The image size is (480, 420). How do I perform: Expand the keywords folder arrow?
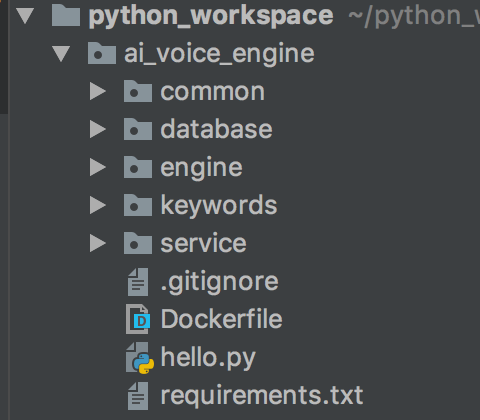tap(98, 205)
